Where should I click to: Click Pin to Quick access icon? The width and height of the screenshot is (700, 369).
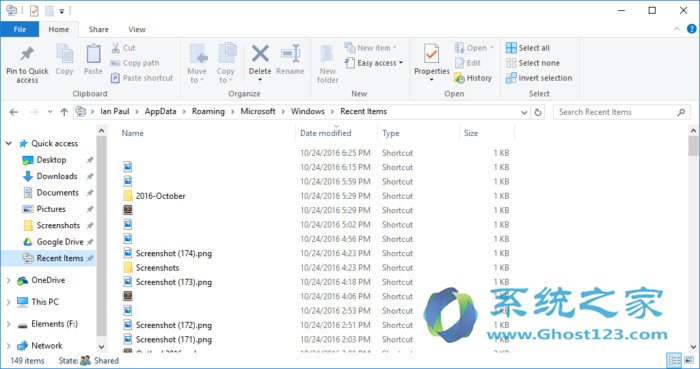tap(27, 54)
